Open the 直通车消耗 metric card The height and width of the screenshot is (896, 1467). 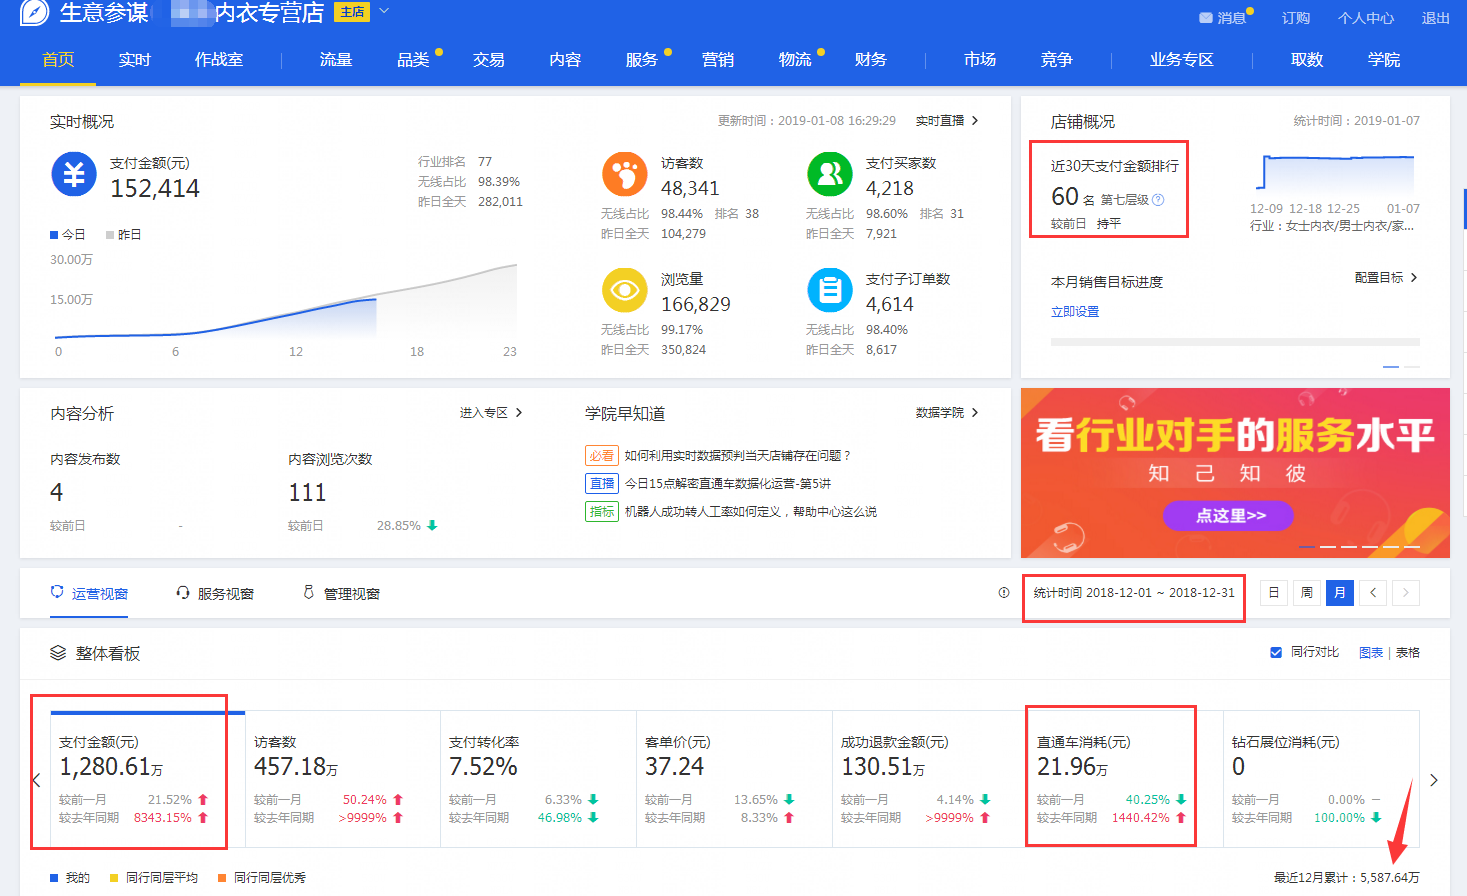1110,777
